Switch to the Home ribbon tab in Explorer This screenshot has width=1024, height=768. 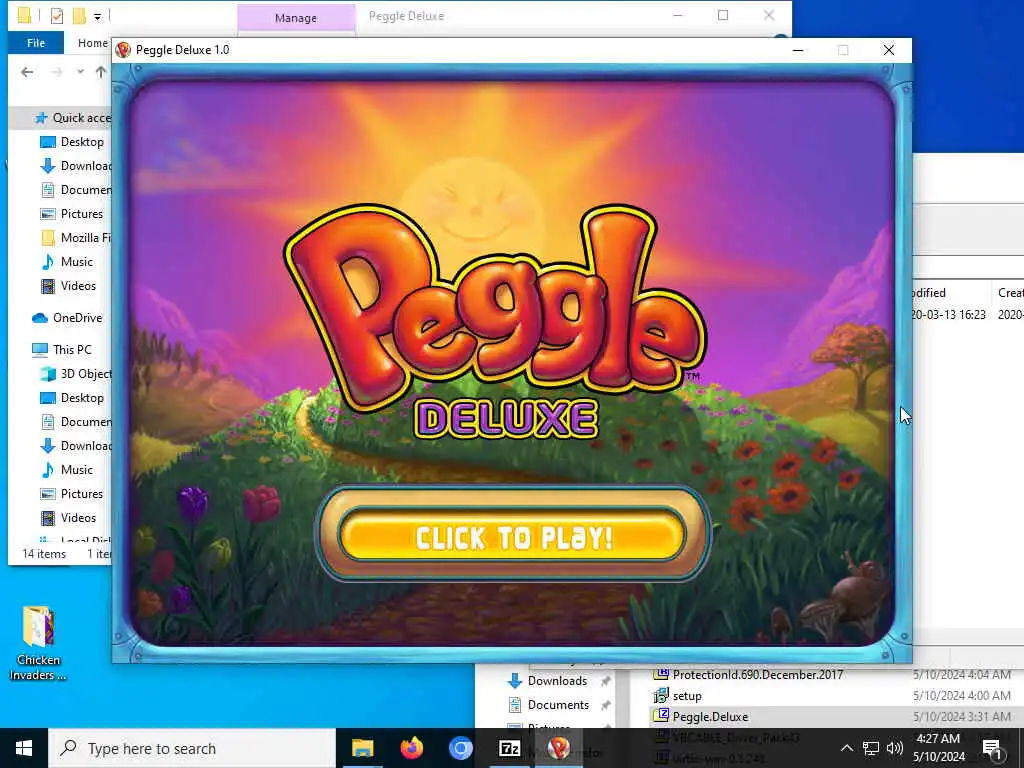click(x=92, y=42)
